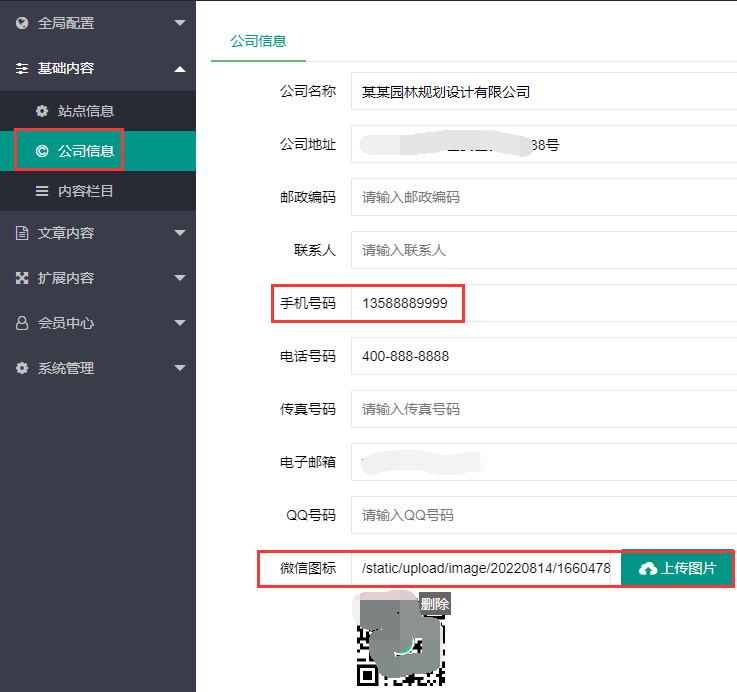Switch to the 公司信息 tab
Viewport: 737px width, 692px height.
point(258,41)
